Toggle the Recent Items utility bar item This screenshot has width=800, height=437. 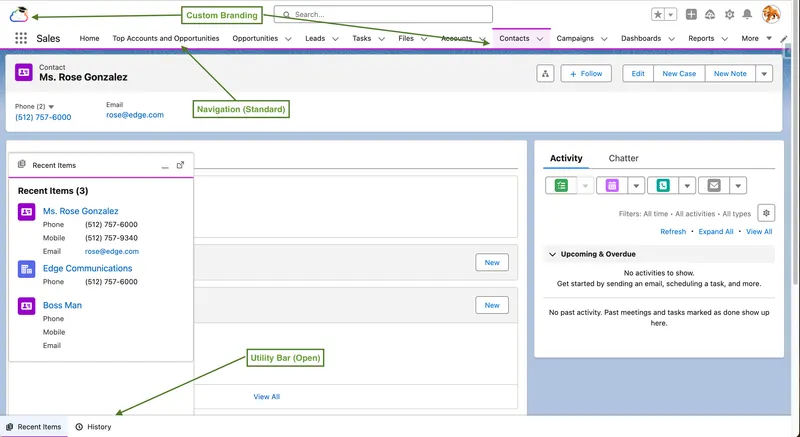pyautogui.click(x=34, y=427)
